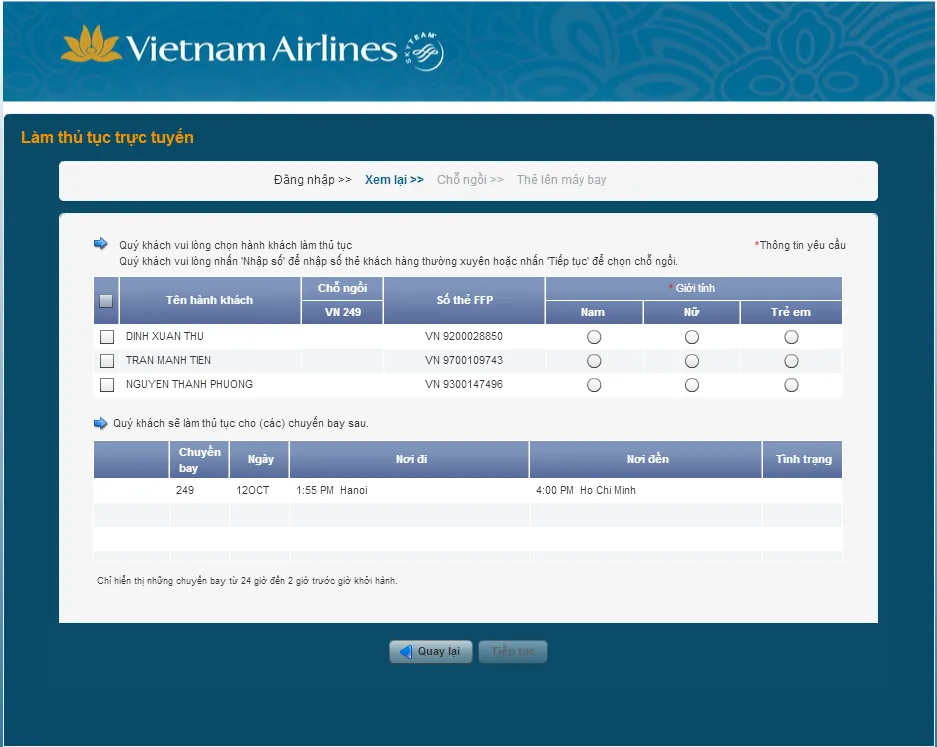The height and width of the screenshot is (747, 937).
Task: Click the Trẻ em column header
Action: coord(791,312)
